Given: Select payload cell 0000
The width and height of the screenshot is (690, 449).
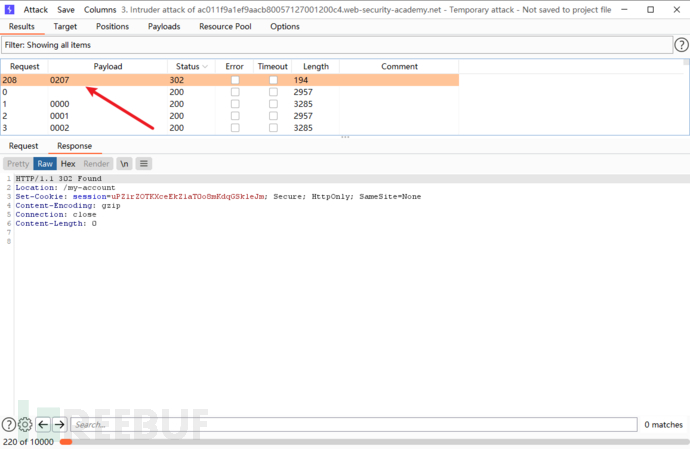Looking at the screenshot, I should tap(59, 104).
